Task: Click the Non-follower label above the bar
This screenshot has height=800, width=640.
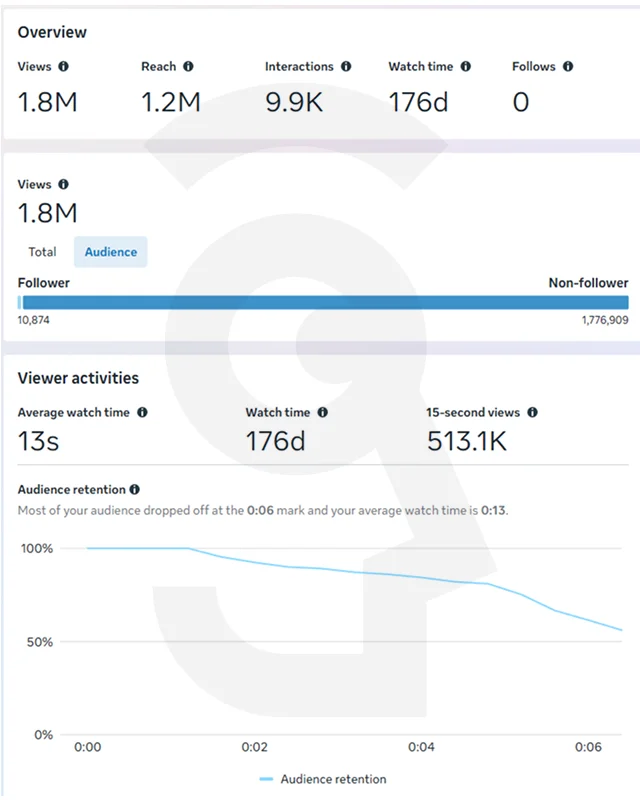Action: click(588, 283)
